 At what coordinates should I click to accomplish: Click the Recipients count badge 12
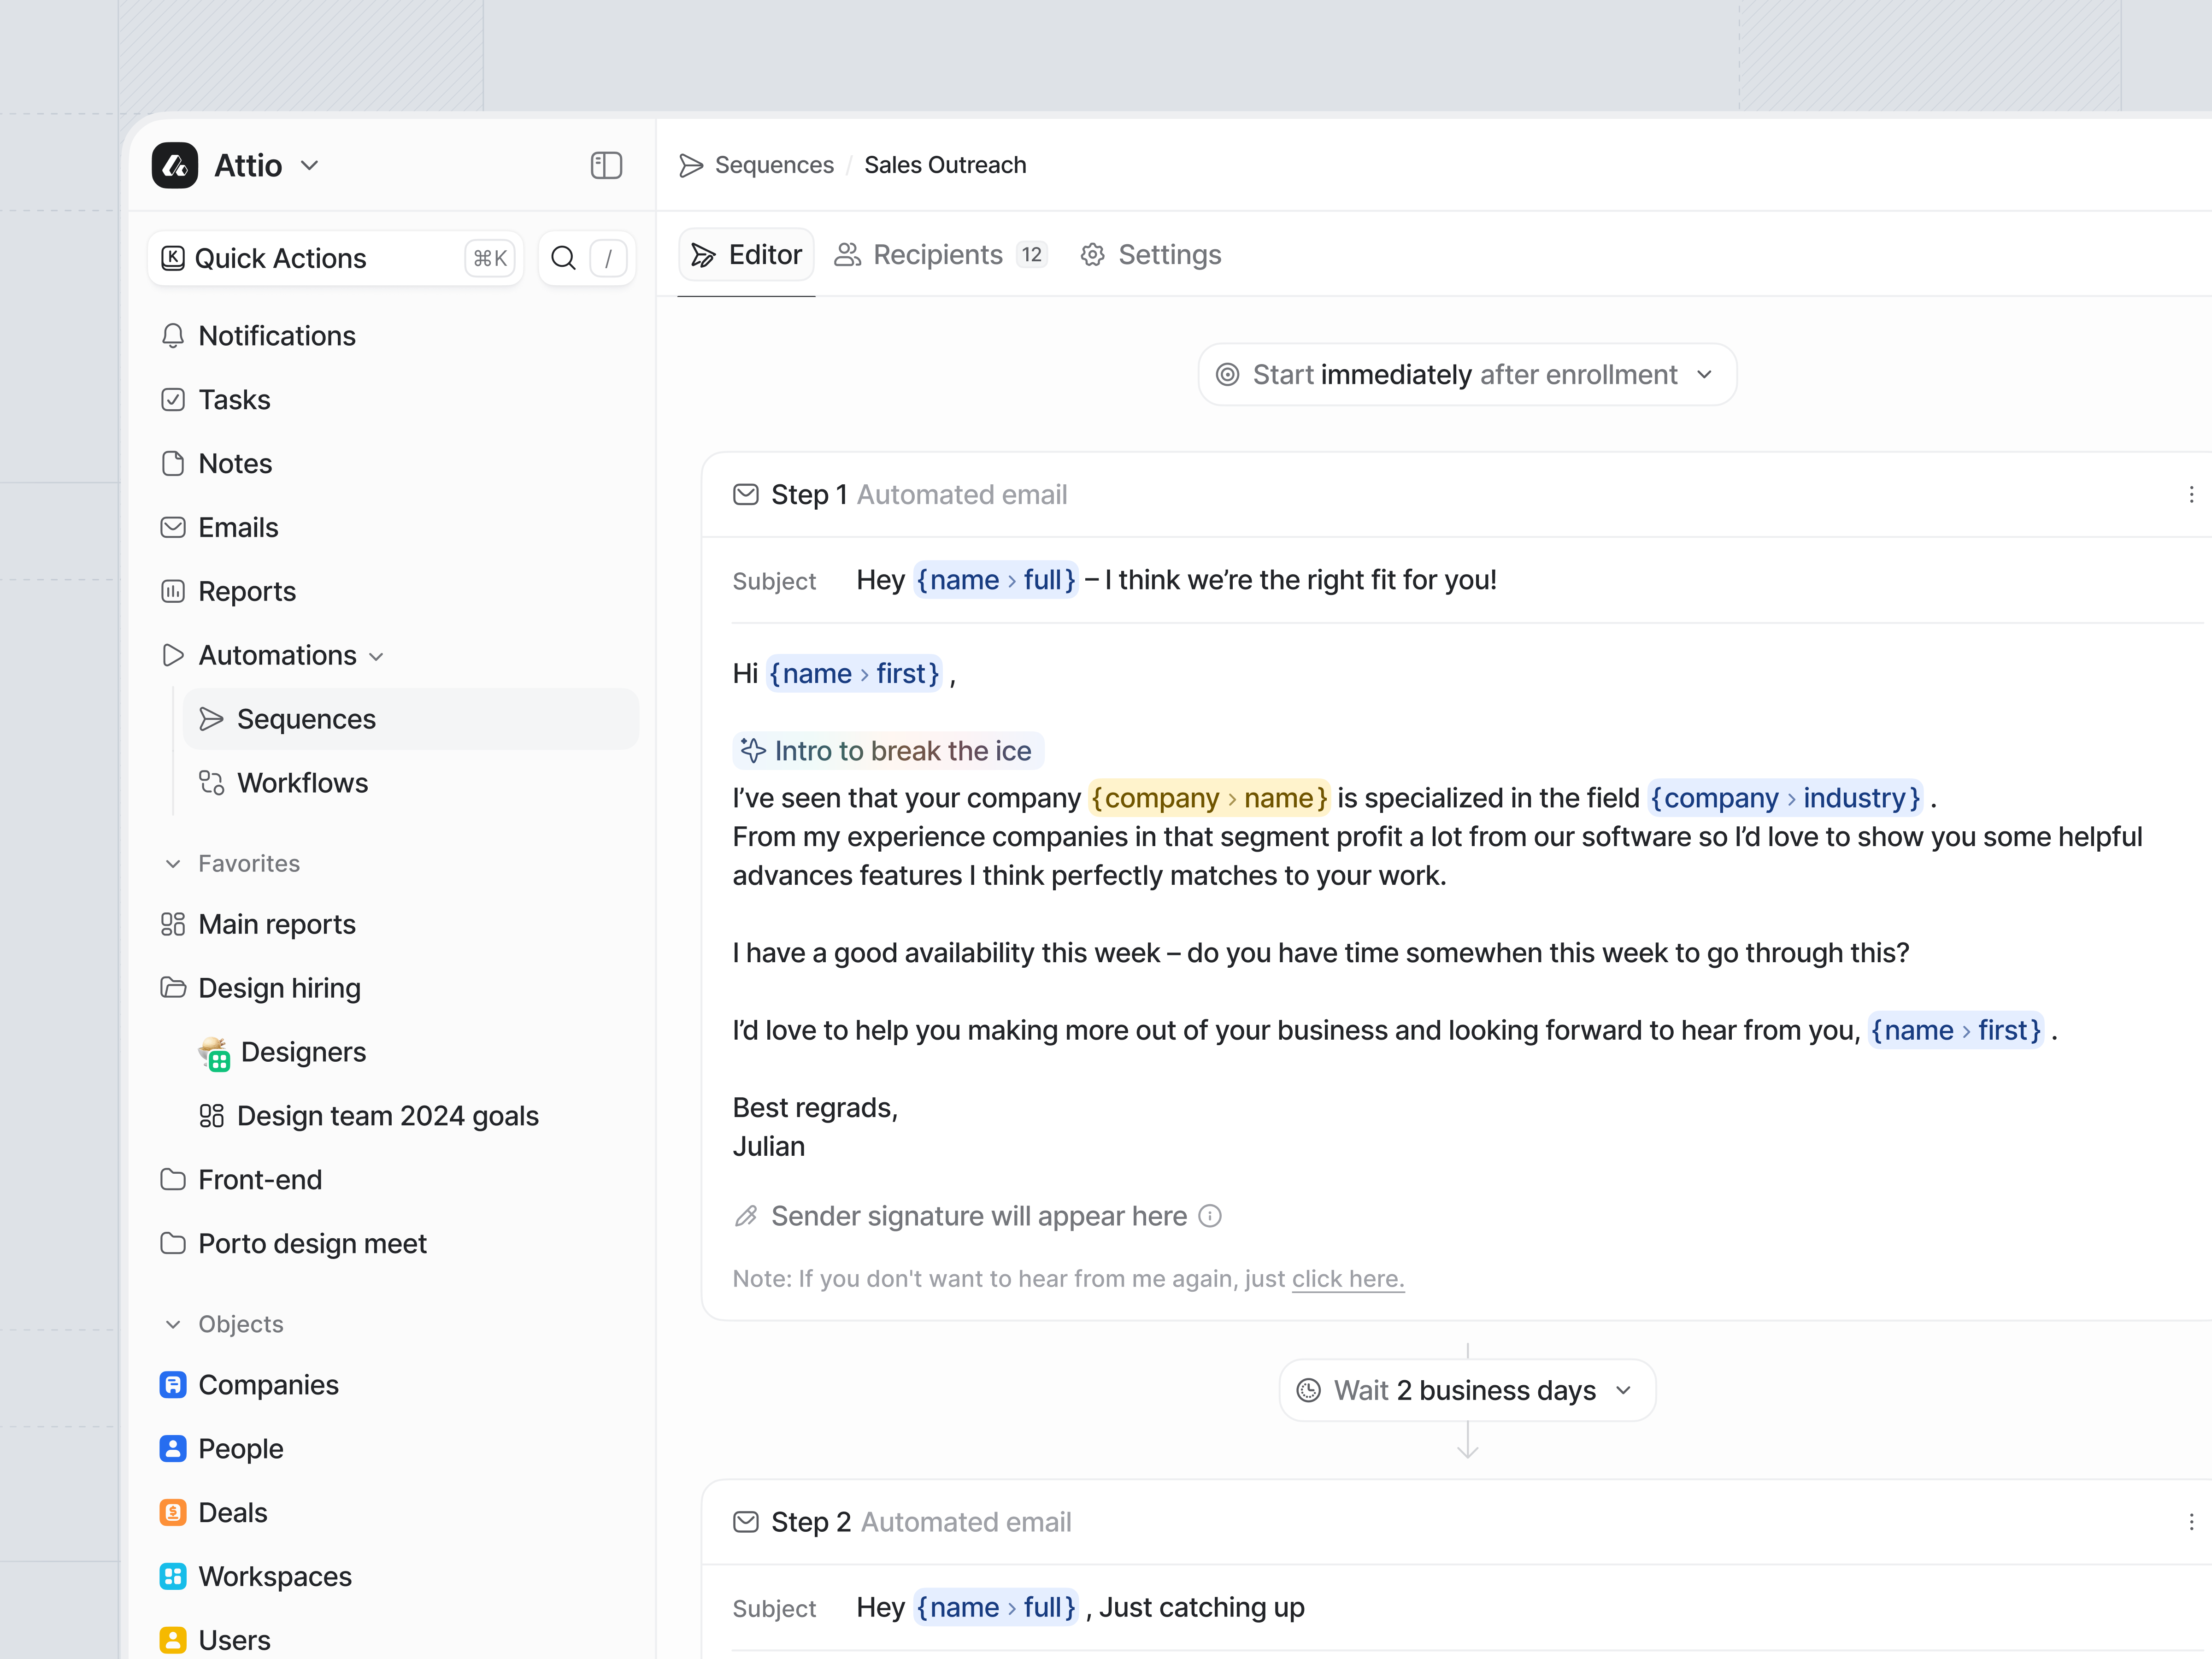coord(1031,255)
